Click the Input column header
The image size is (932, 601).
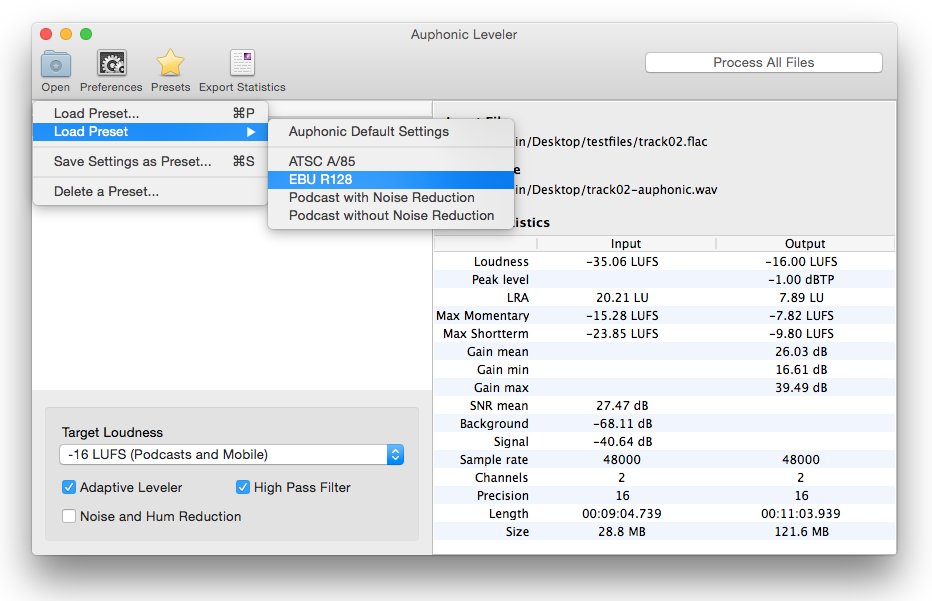(x=626, y=244)
